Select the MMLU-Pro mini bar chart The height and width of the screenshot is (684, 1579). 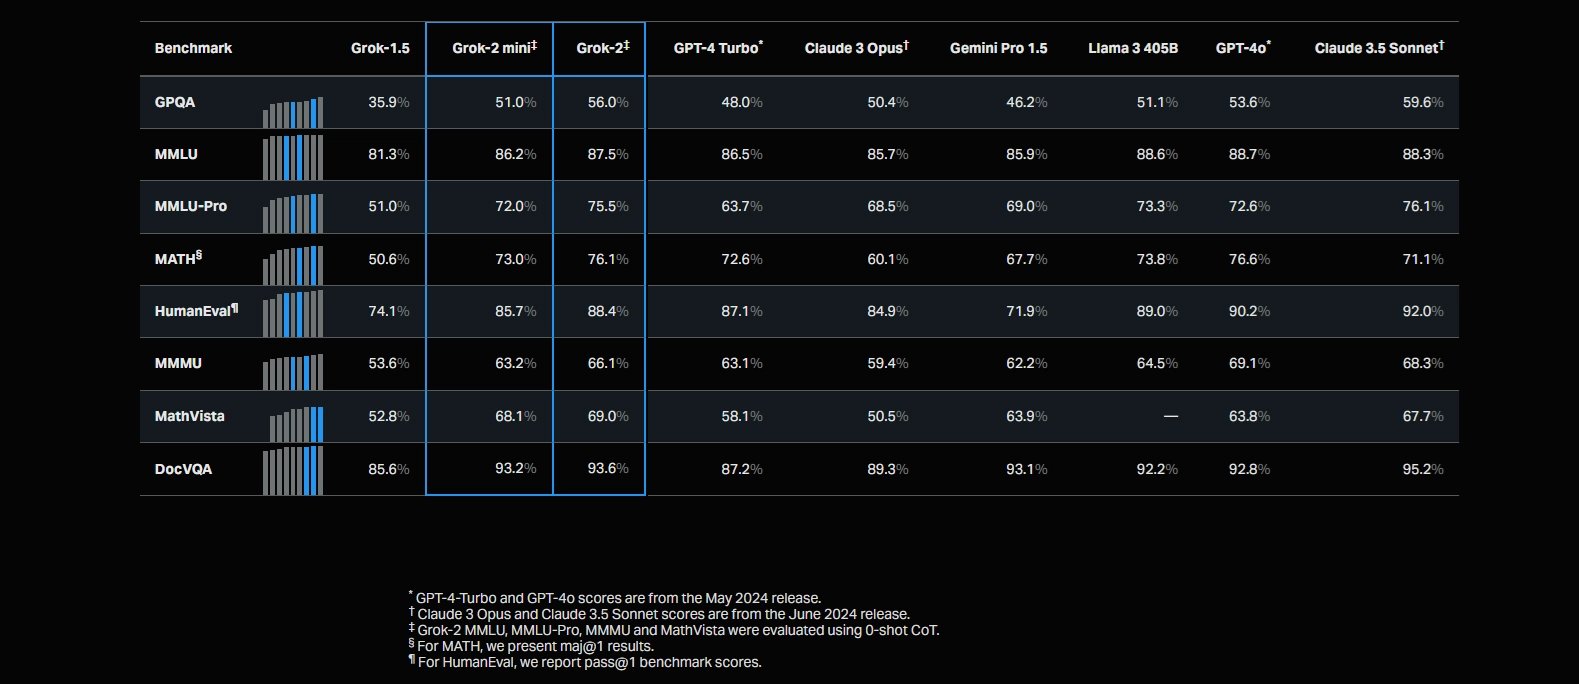point(293,213)
